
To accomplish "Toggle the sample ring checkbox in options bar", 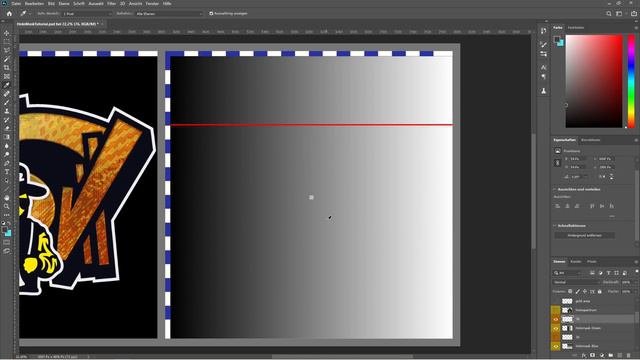I will [x=211, y=13].
